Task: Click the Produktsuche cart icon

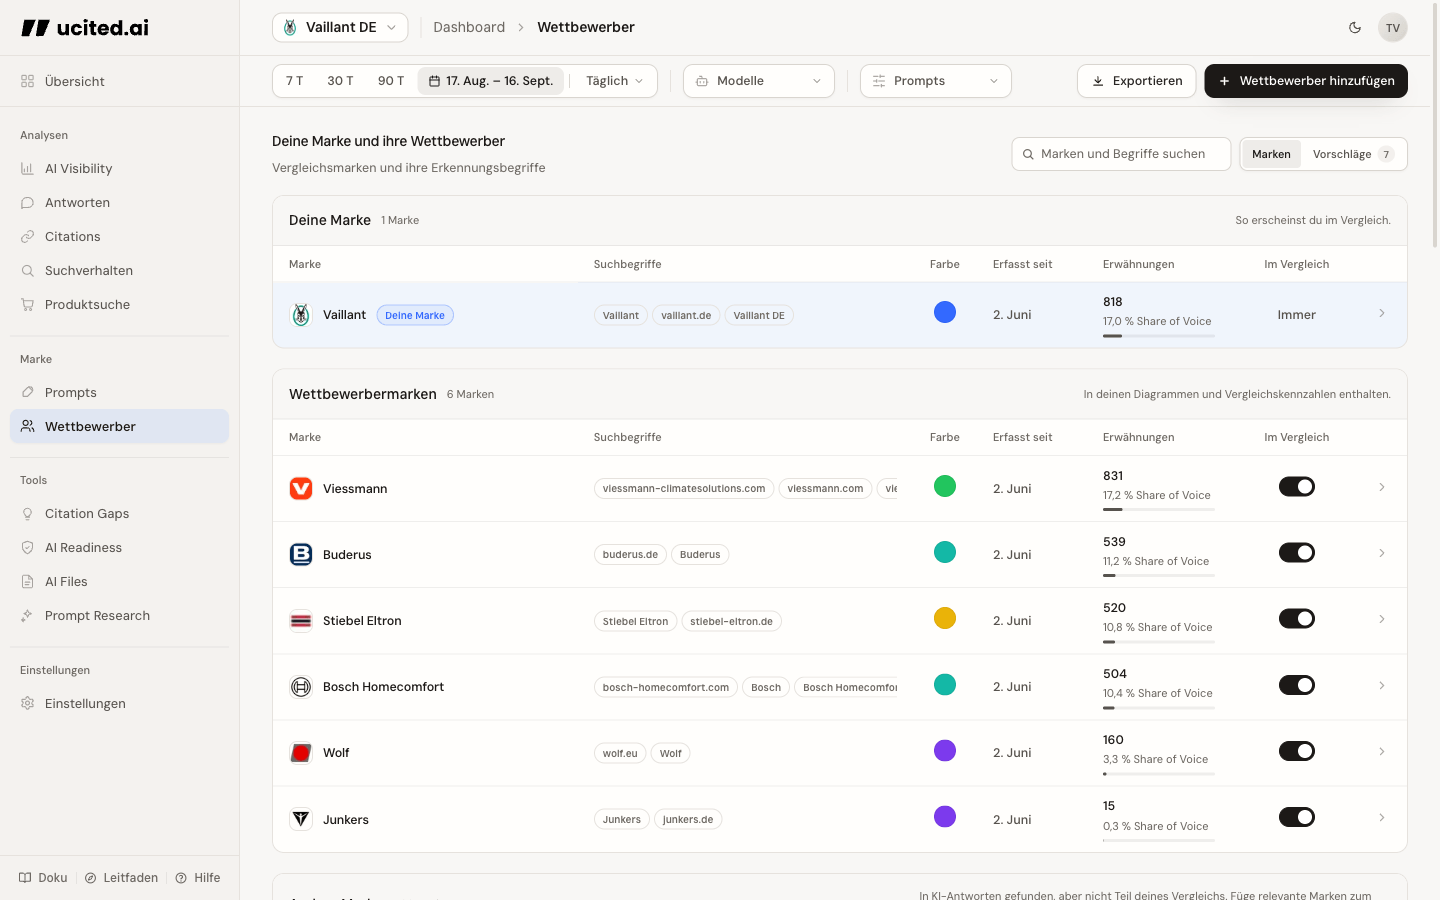Action: point(27,305)
